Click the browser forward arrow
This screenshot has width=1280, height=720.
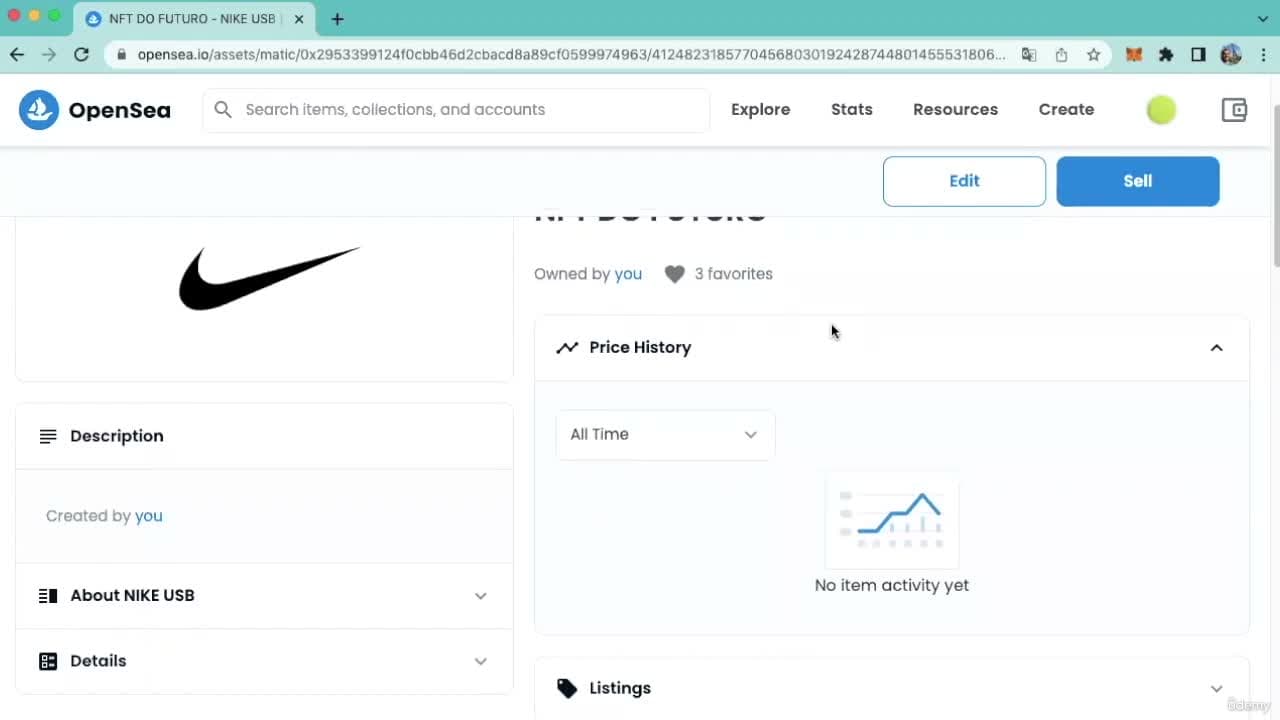tap(49, 55)
